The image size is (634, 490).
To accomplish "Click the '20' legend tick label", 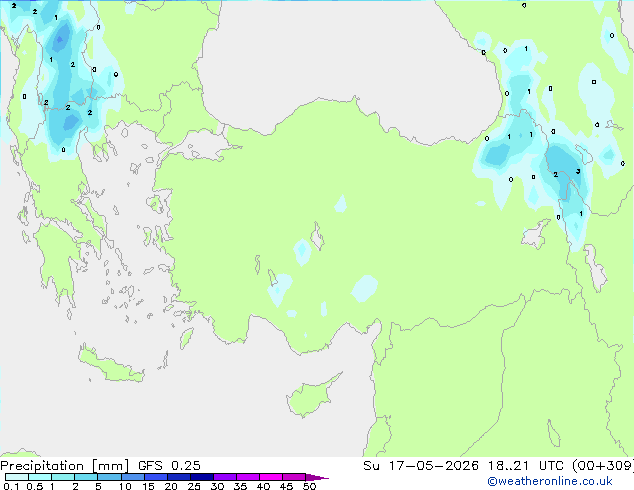I will click(171, 486).
